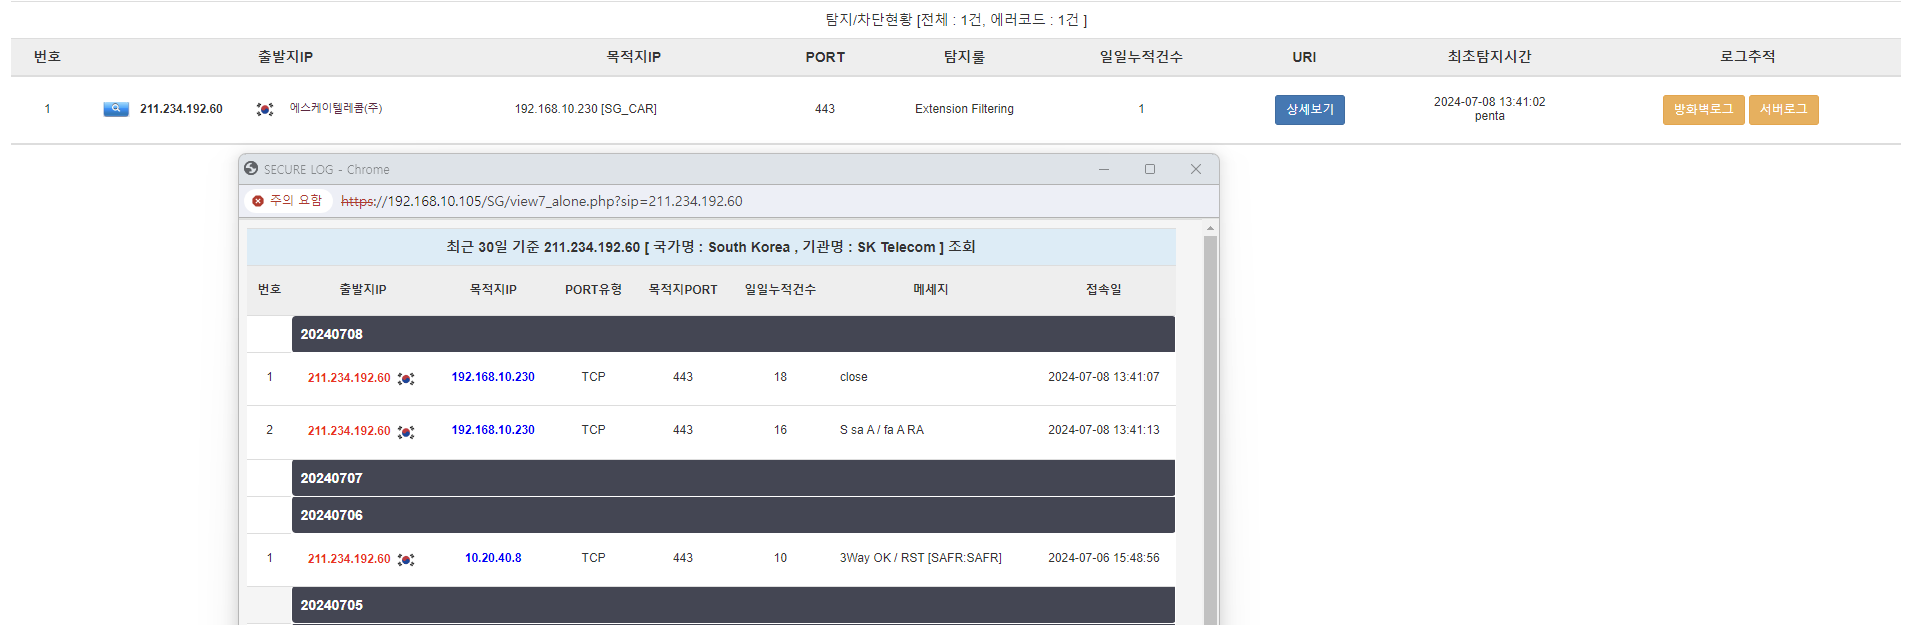Screen dimensions: 1905x625
Task: Open destination IP 10.20.40.8 link
Action: (x=493, y=558)
